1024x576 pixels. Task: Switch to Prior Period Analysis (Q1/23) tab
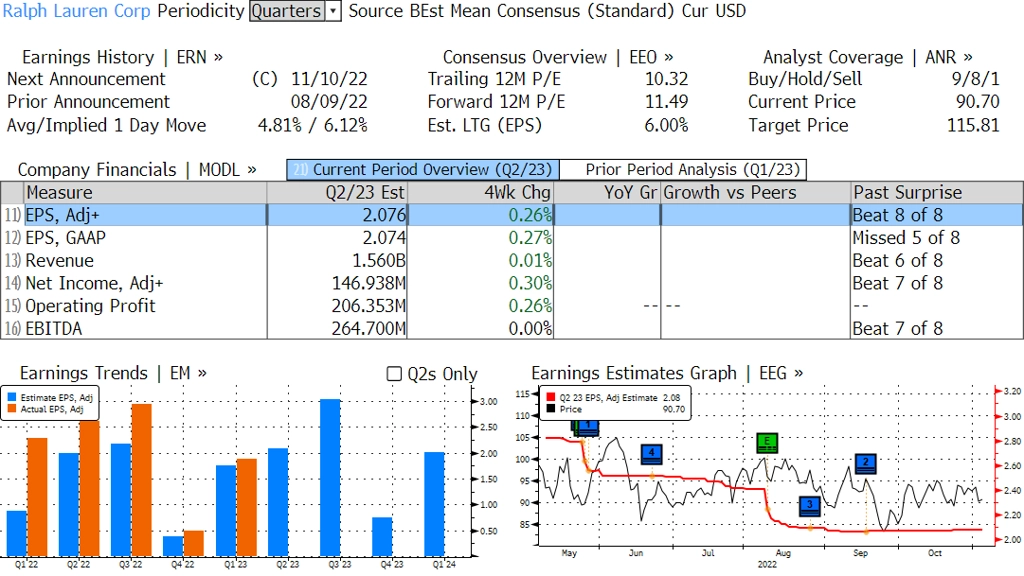tap(684, 170)
